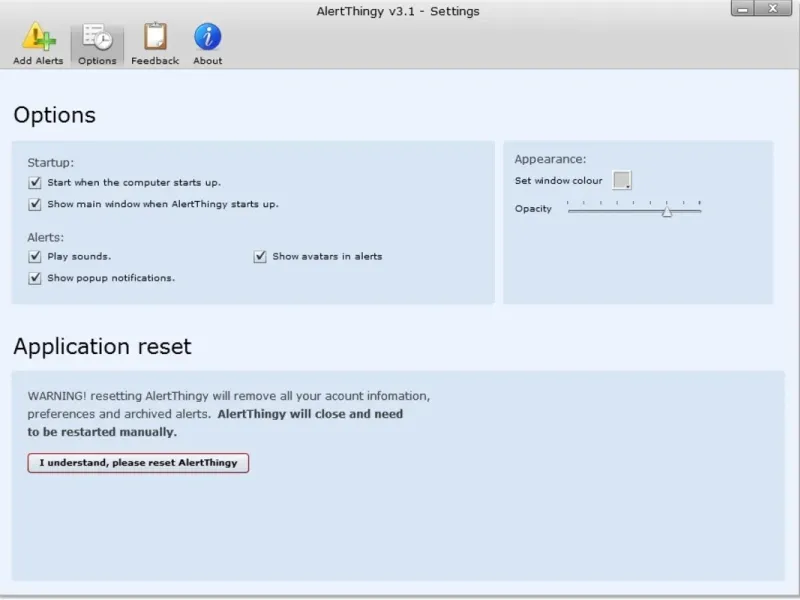Screen dimensions: 800x600
Task: Click the WARNING! resetting AlertThingy text
Action: 229,414
